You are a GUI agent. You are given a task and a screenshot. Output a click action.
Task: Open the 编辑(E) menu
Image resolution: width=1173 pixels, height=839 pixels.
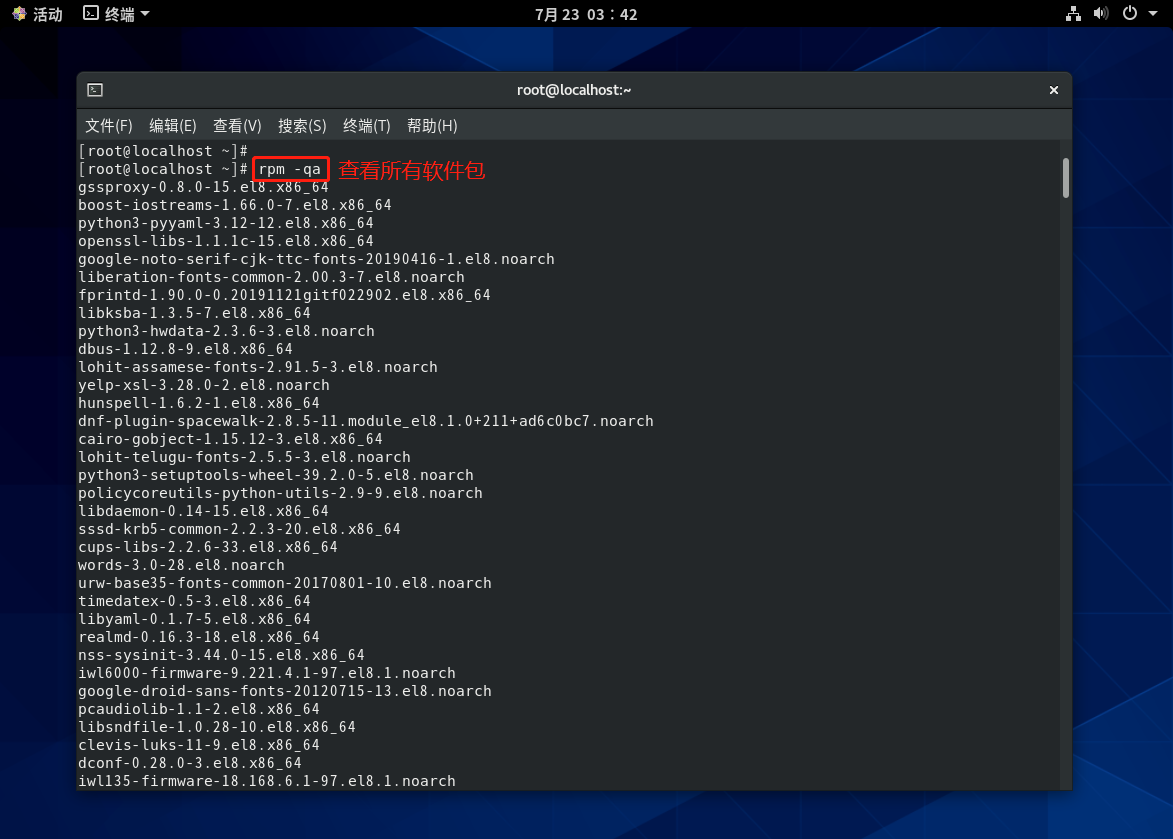click(172, 125)
